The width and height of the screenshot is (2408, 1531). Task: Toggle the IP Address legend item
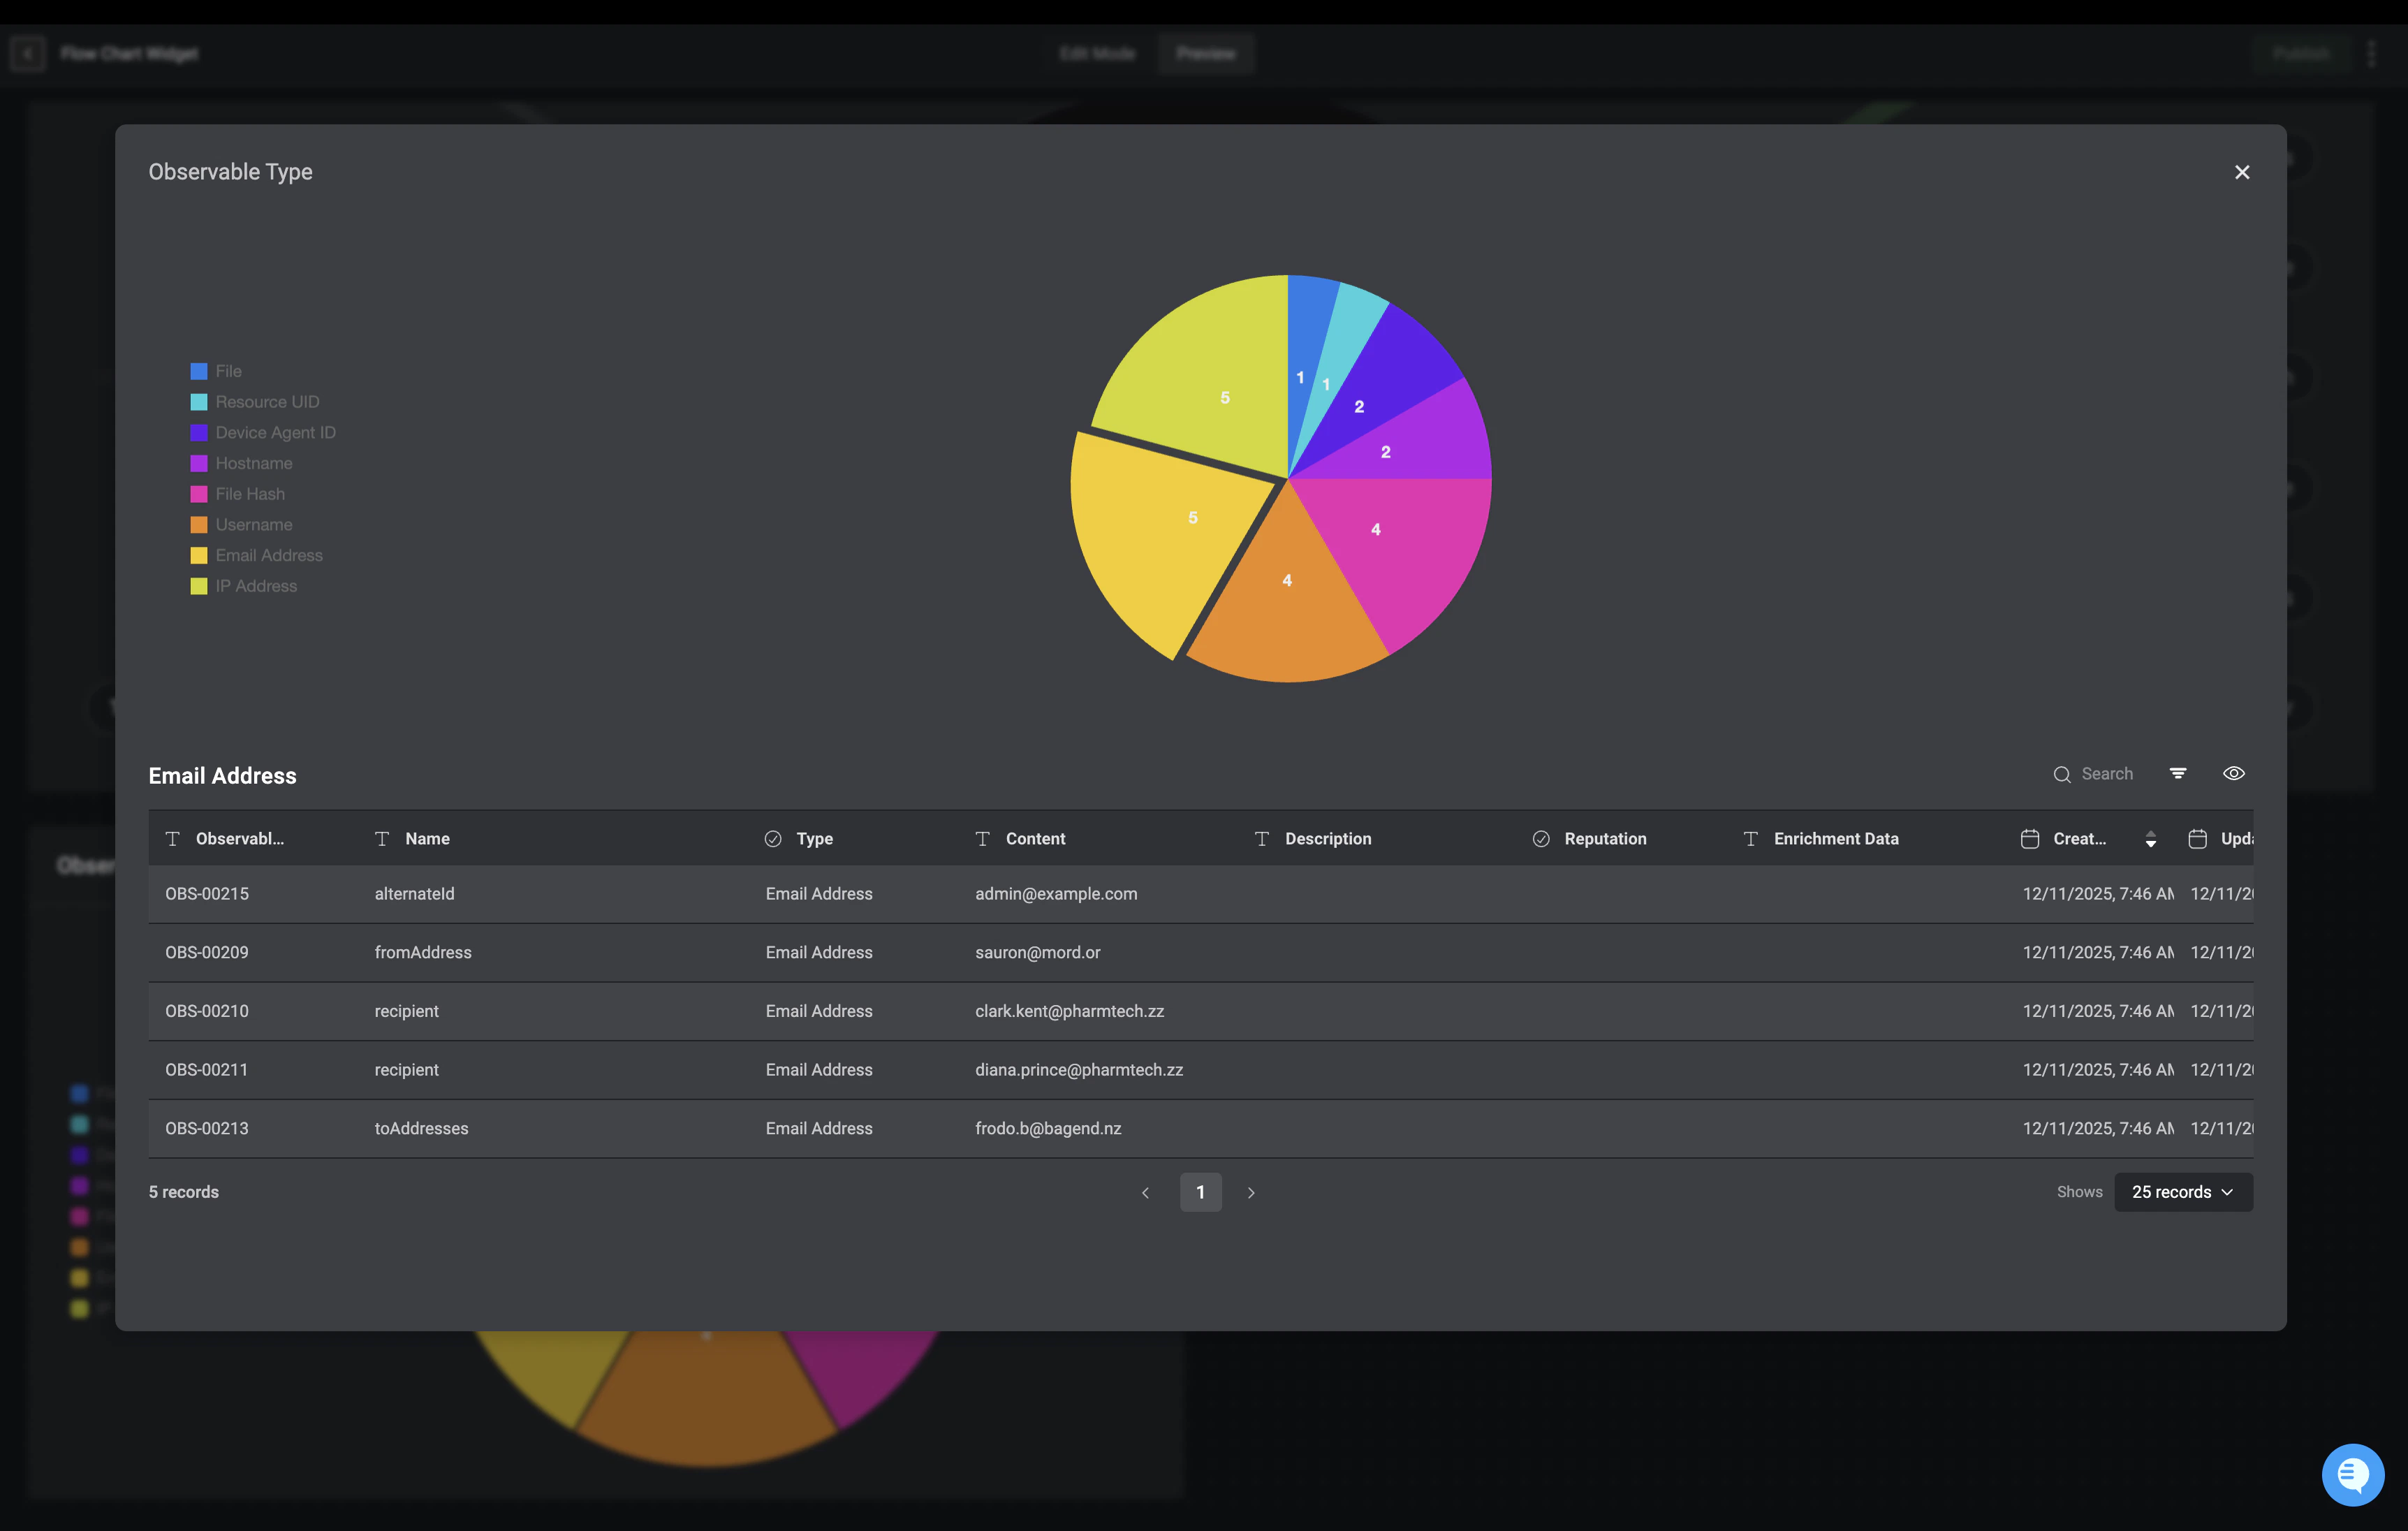coord(255,586)
